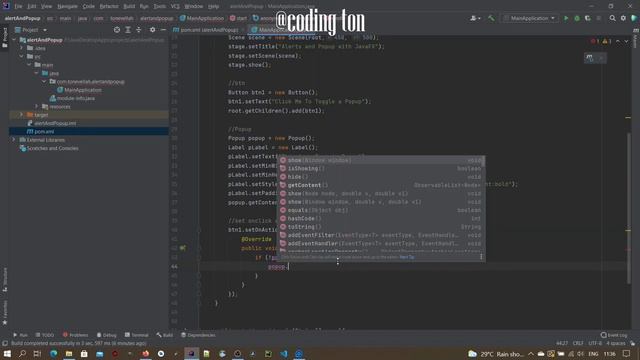The image size is (640, 360).
Task: Open completion popup options three-dot icon
Action: click(481, 257)
